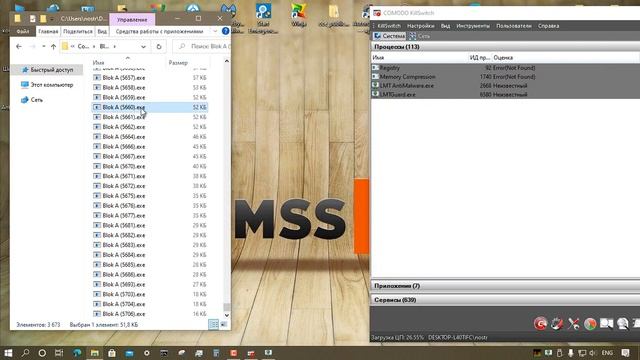Click the Explorer search box
Viewport: 640px width, 360px height.
202,47
